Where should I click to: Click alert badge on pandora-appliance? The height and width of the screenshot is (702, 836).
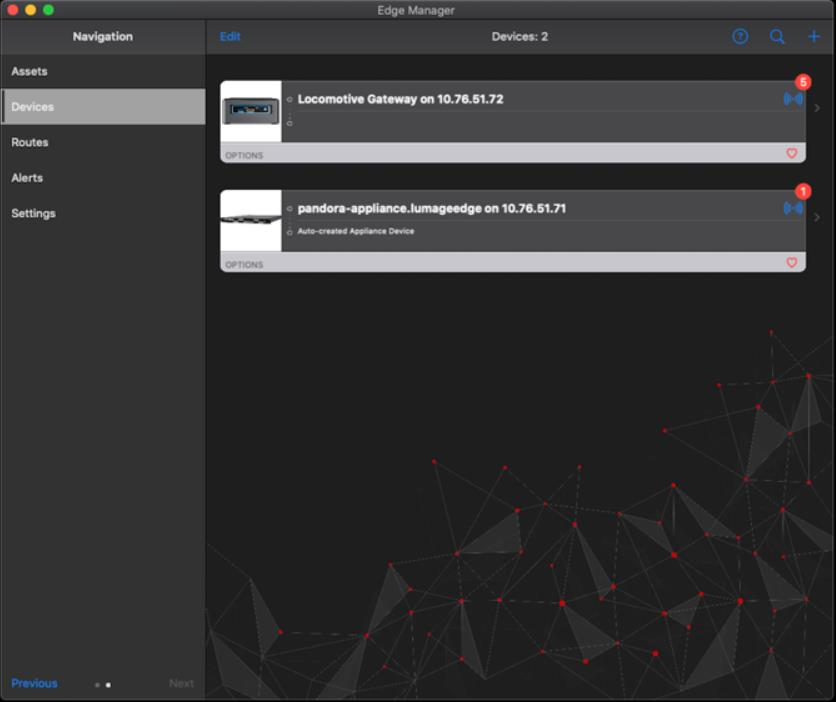tap(802, 191)
